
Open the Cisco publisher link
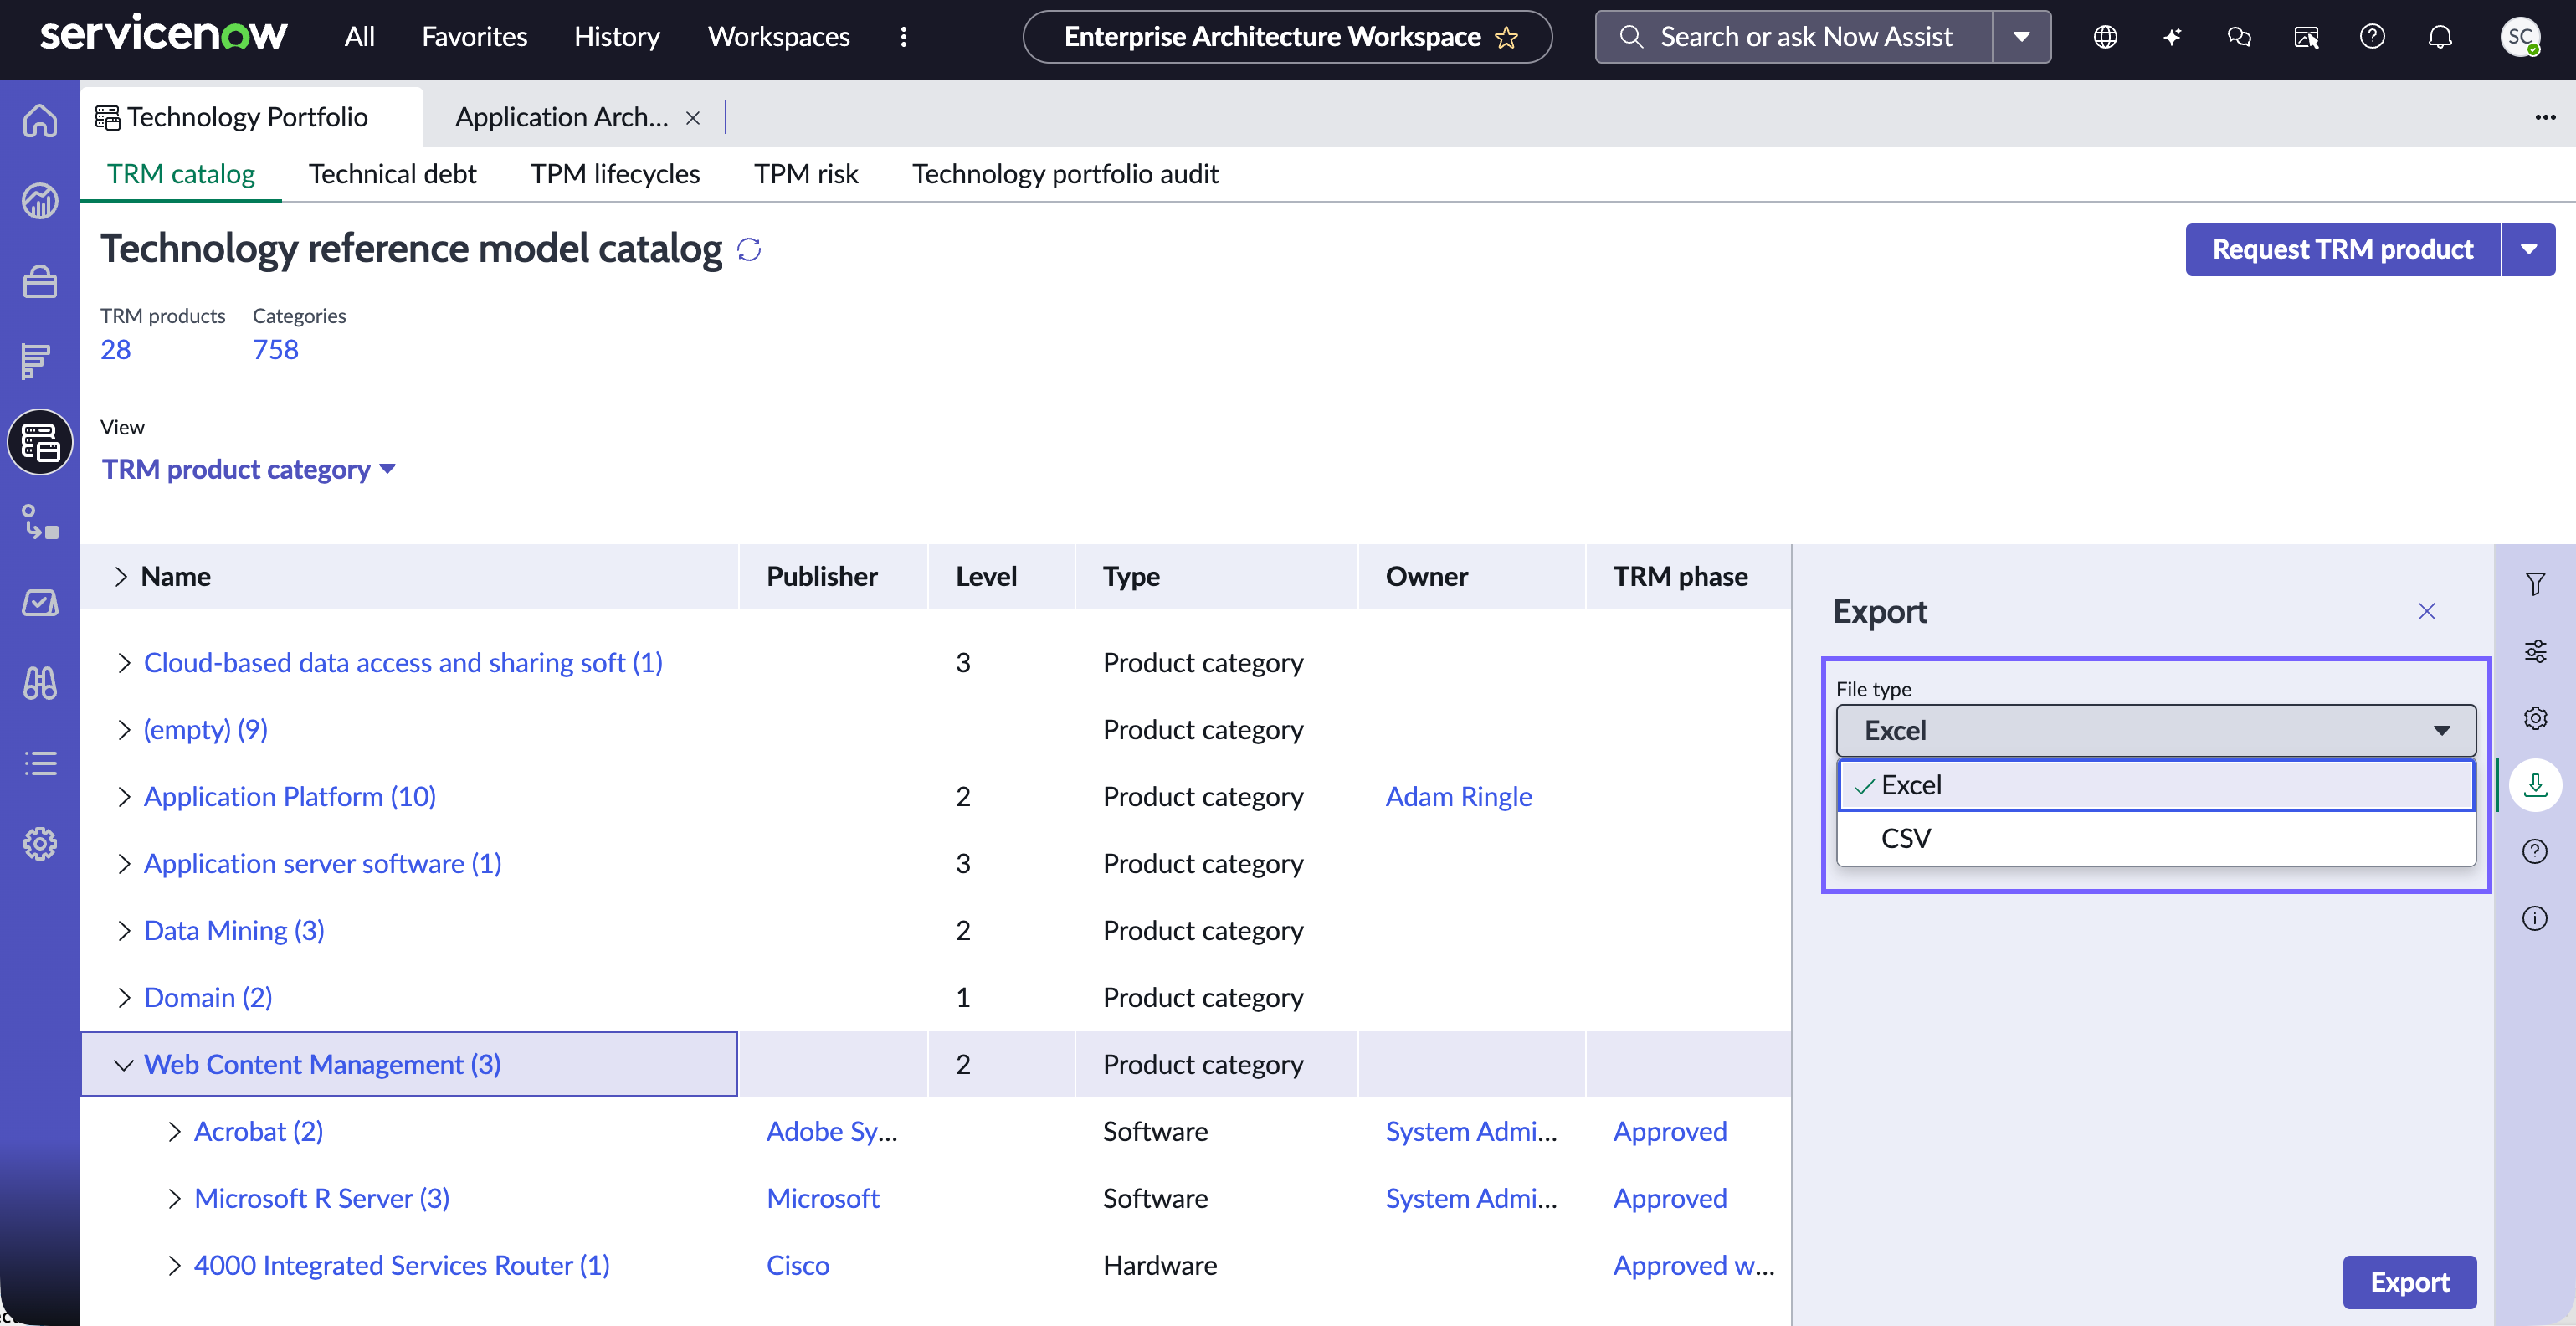coord(797,1266)
